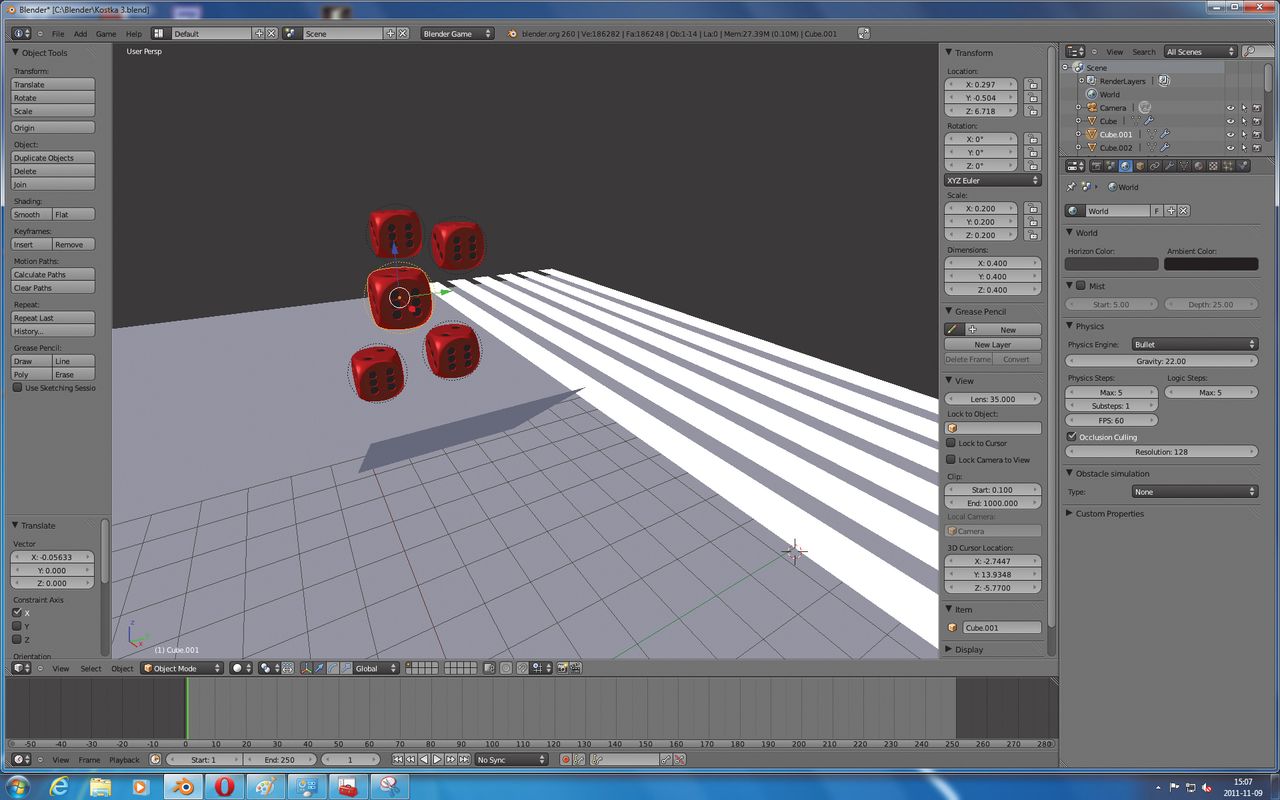1280x800 pixels.
Task: Open the Object properties cube tab
Action: (x=1140, y=166)
